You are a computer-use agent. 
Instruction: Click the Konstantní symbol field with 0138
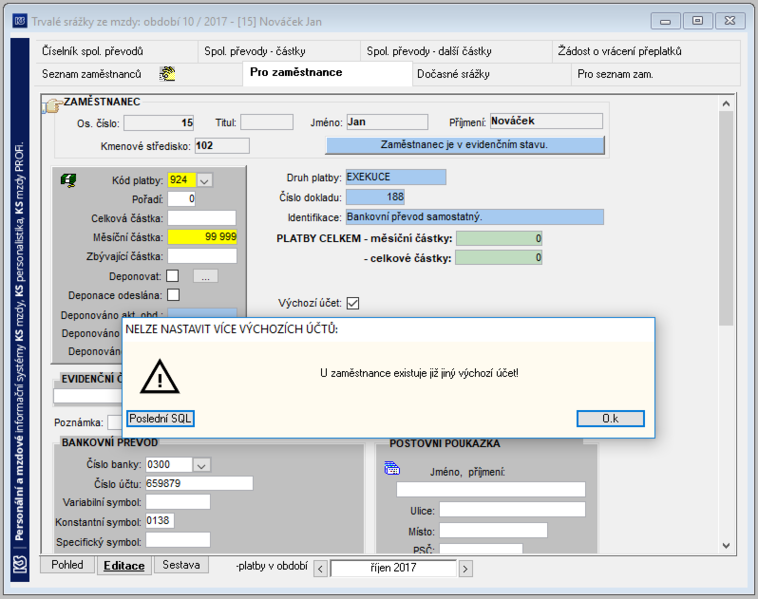[160, 521]
